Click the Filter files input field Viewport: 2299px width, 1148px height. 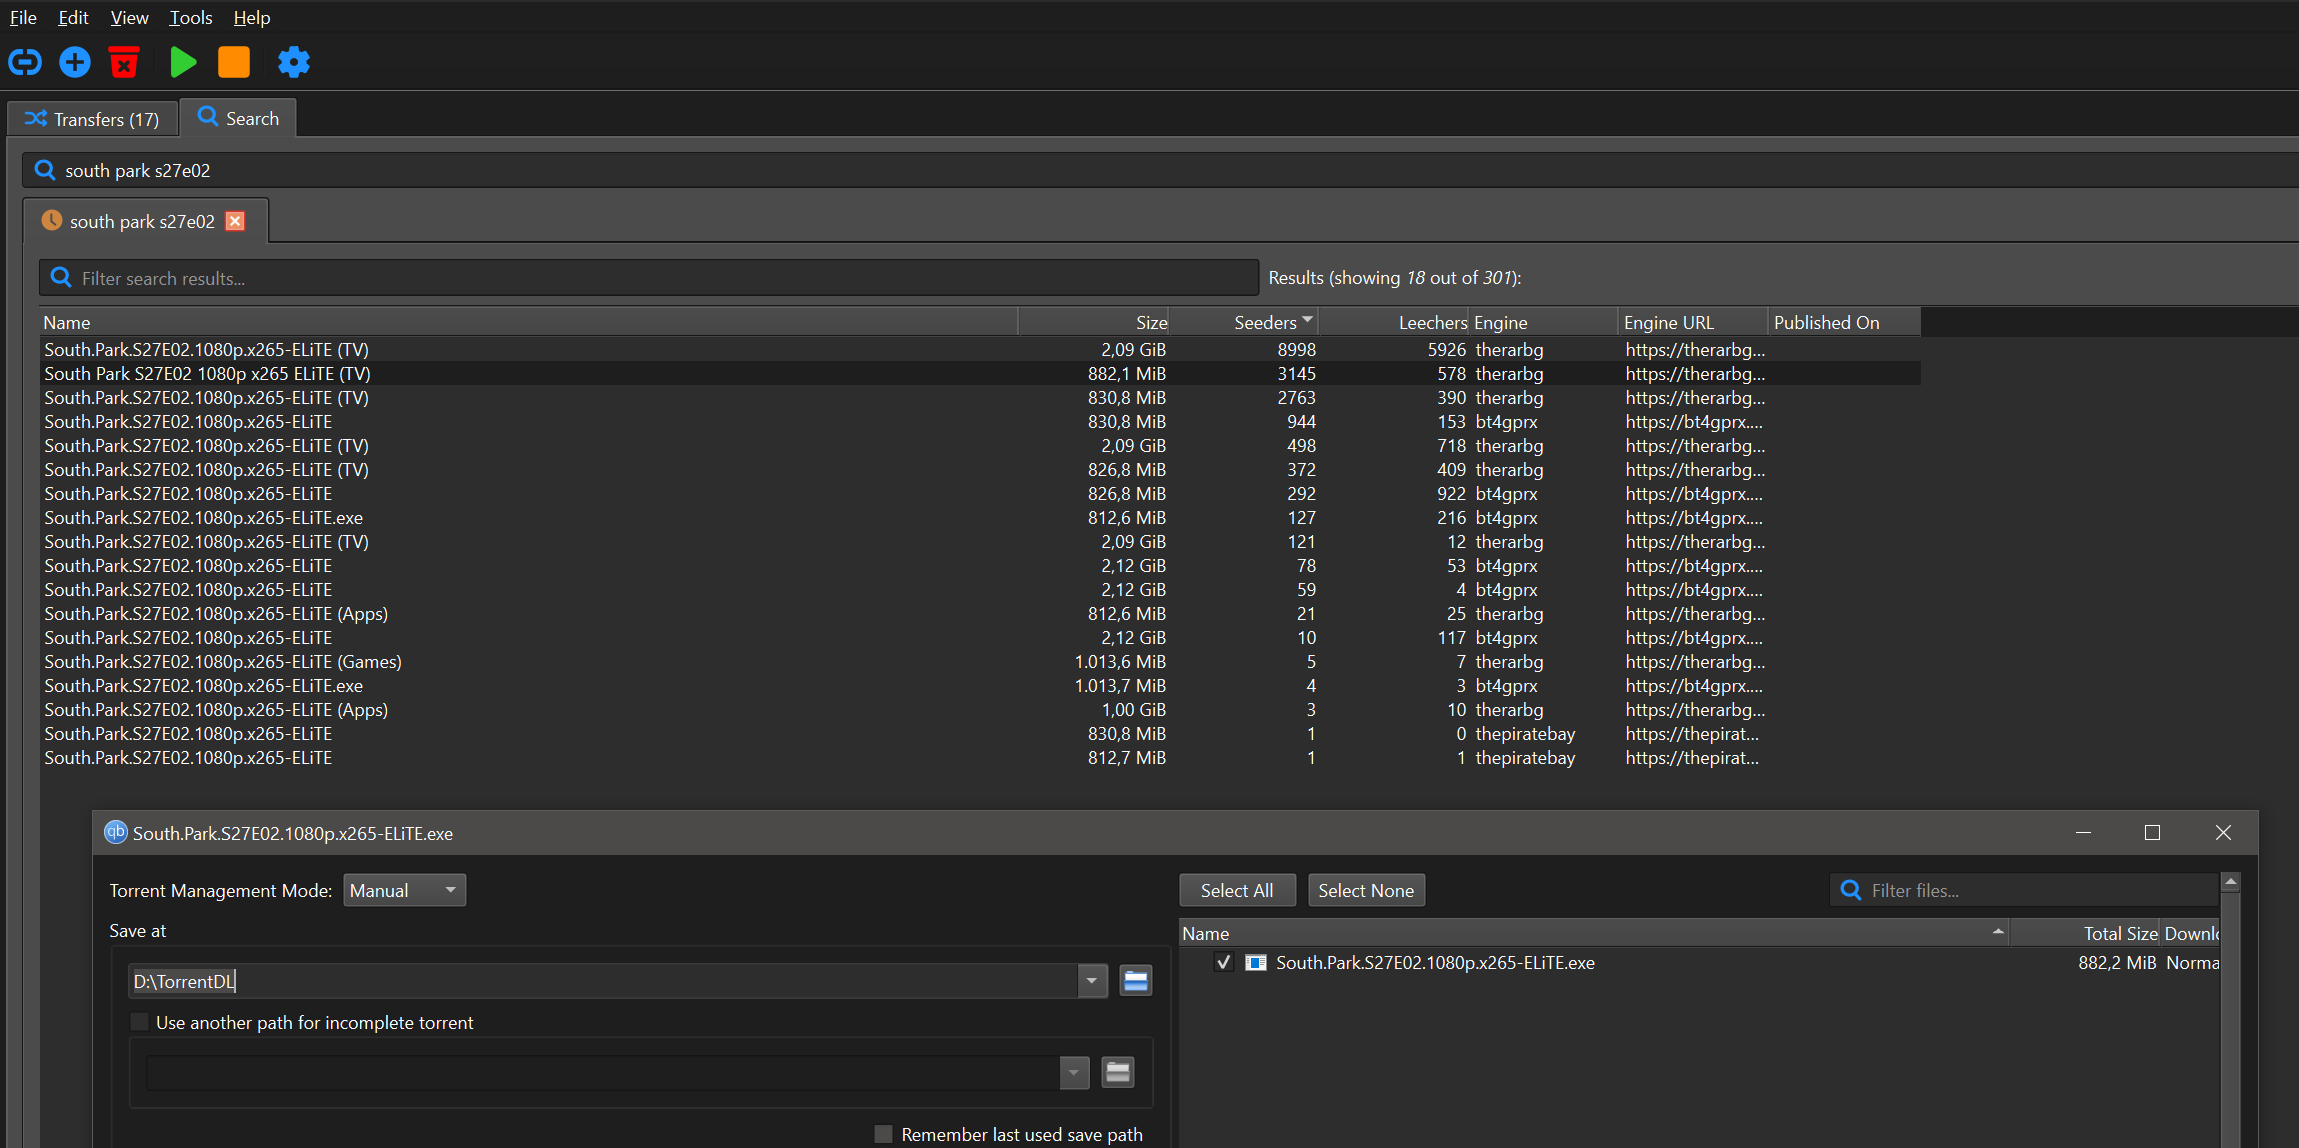point(2024,890)
